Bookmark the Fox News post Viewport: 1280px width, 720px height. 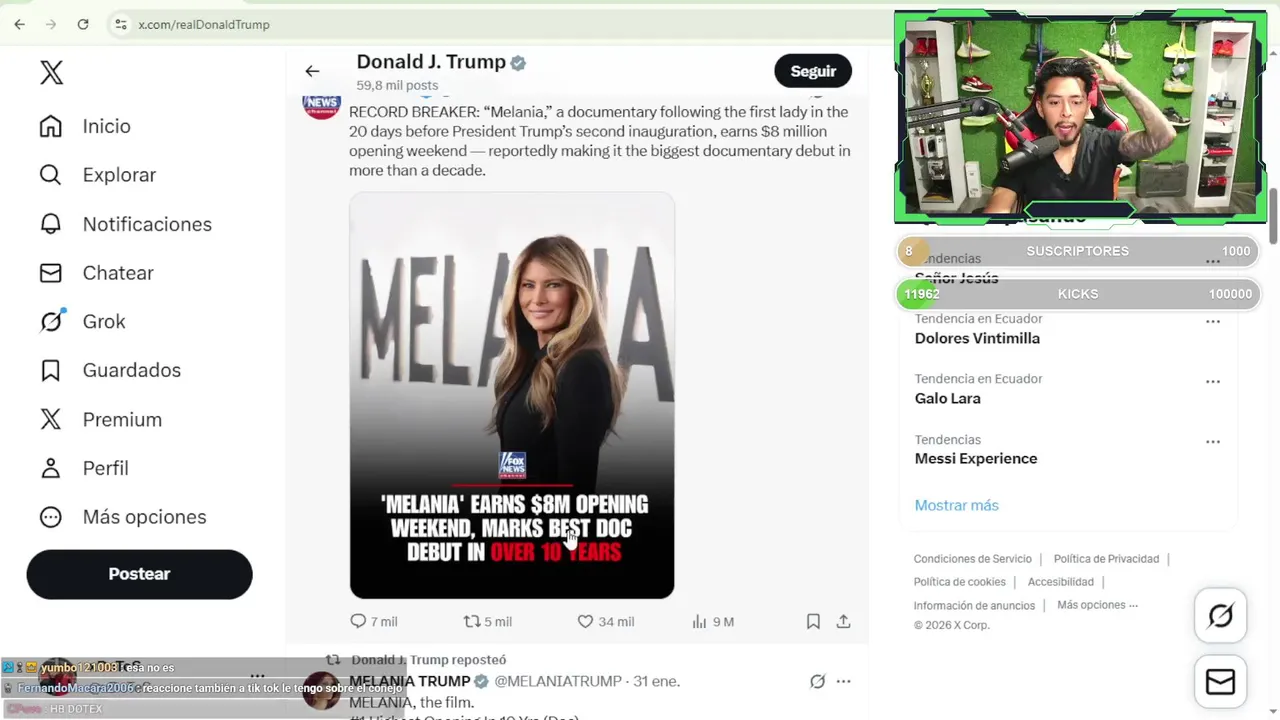point(813,621)
